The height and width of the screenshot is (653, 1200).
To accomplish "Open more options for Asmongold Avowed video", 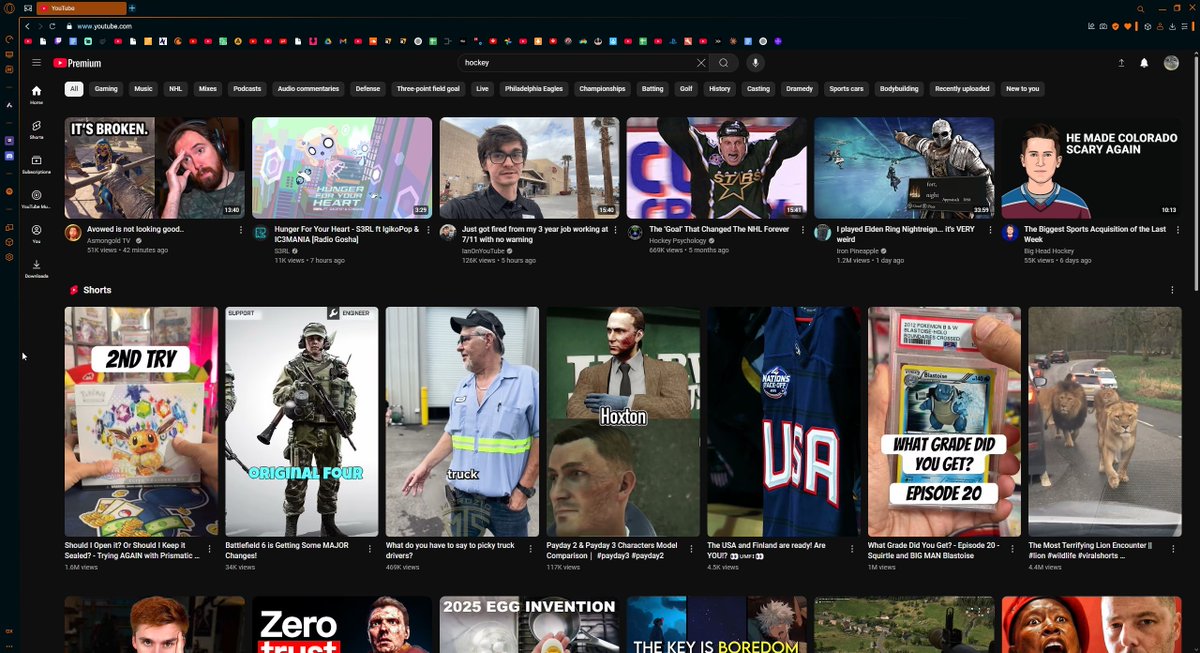I will tap(241, 229).
